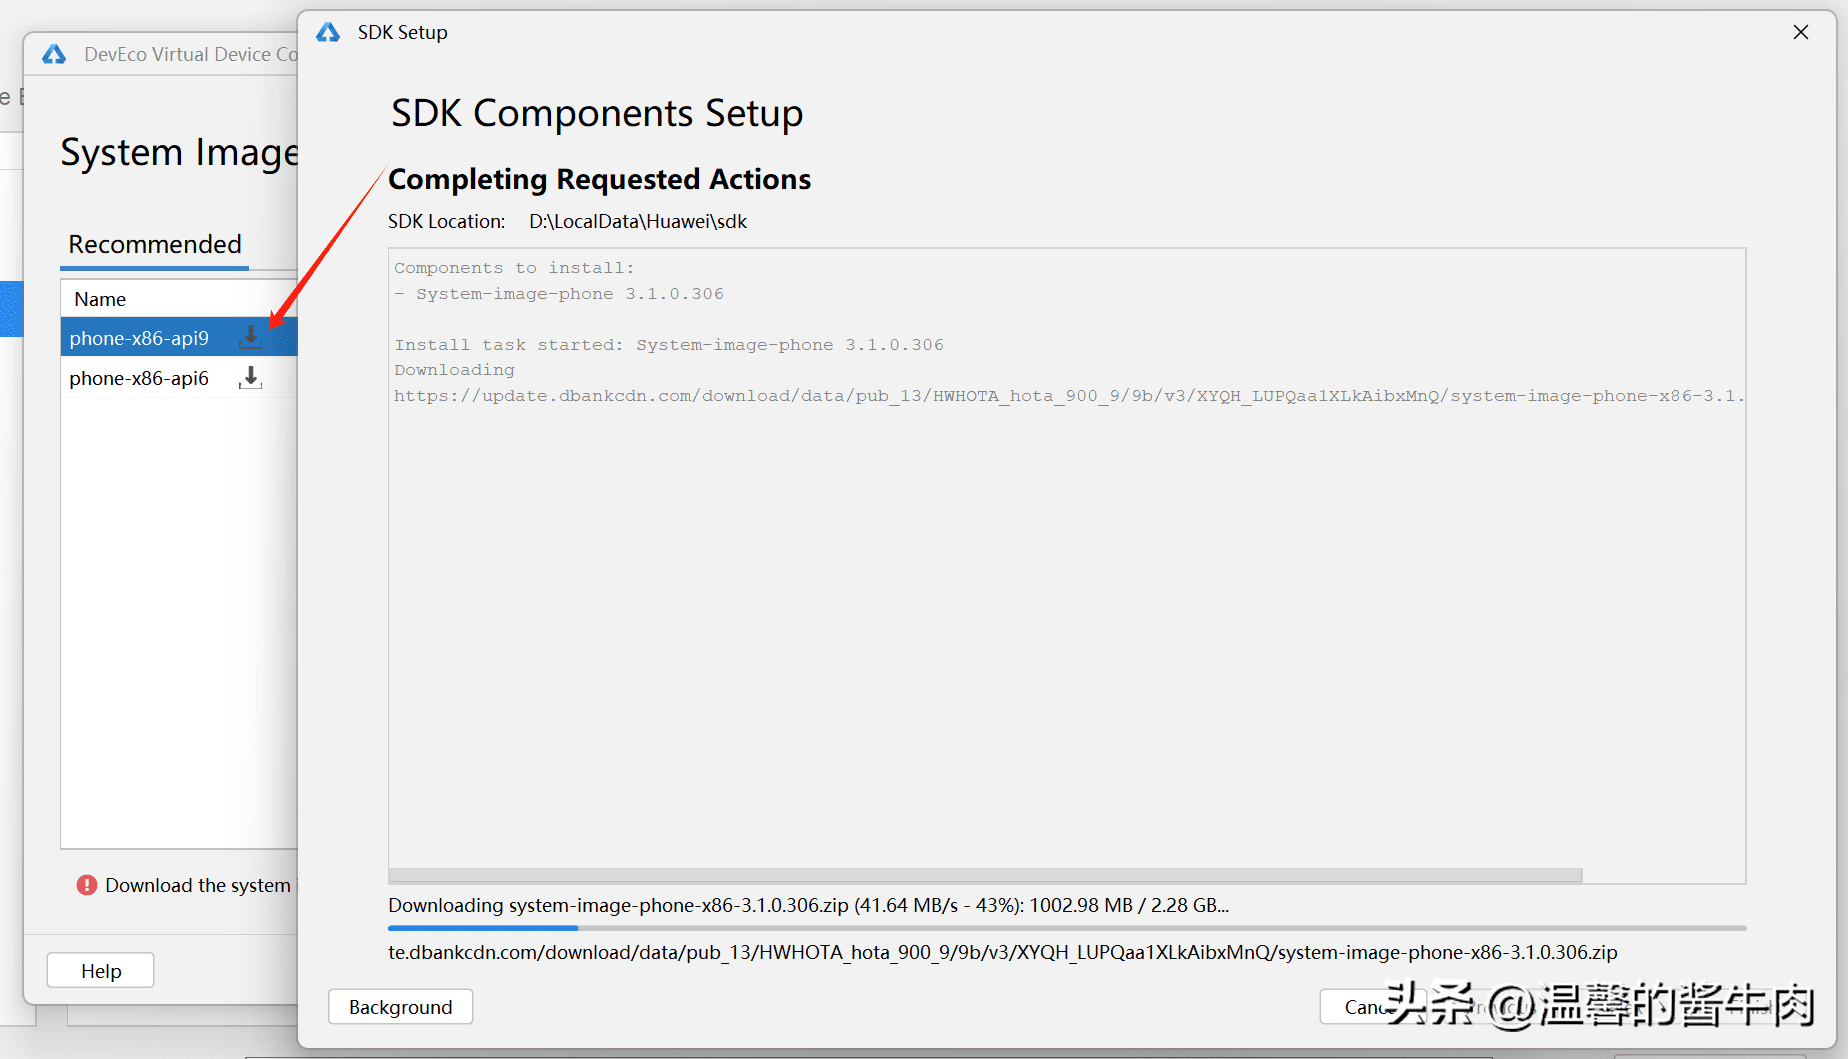Click the SDK Setup window title text

tap(403, 33)
